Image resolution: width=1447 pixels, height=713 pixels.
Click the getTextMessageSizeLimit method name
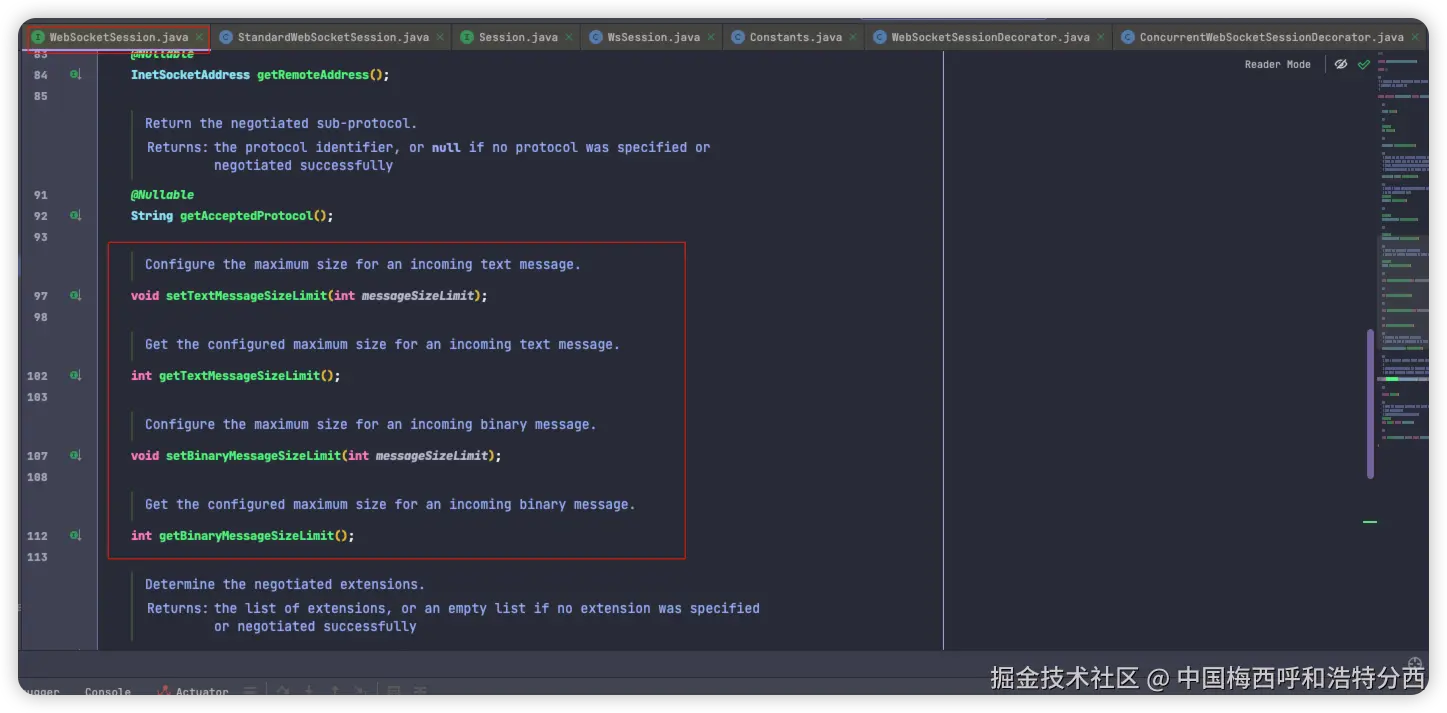click(x=239, y=376)
